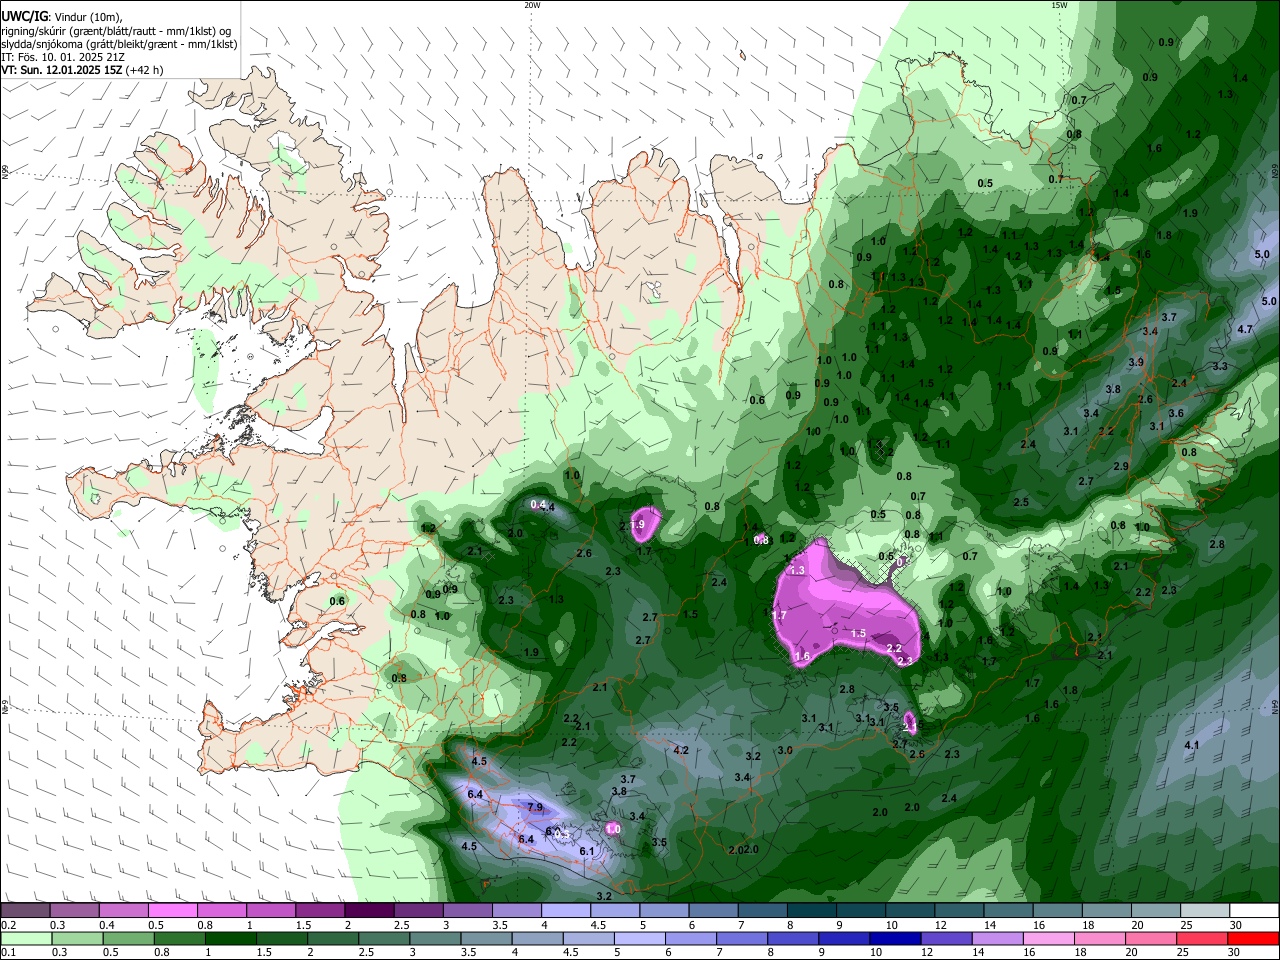The width and height of the screenshot is (1280, 960).
Task: Select bright pink upper swatch at 0.5
Action: click(172, 910)
